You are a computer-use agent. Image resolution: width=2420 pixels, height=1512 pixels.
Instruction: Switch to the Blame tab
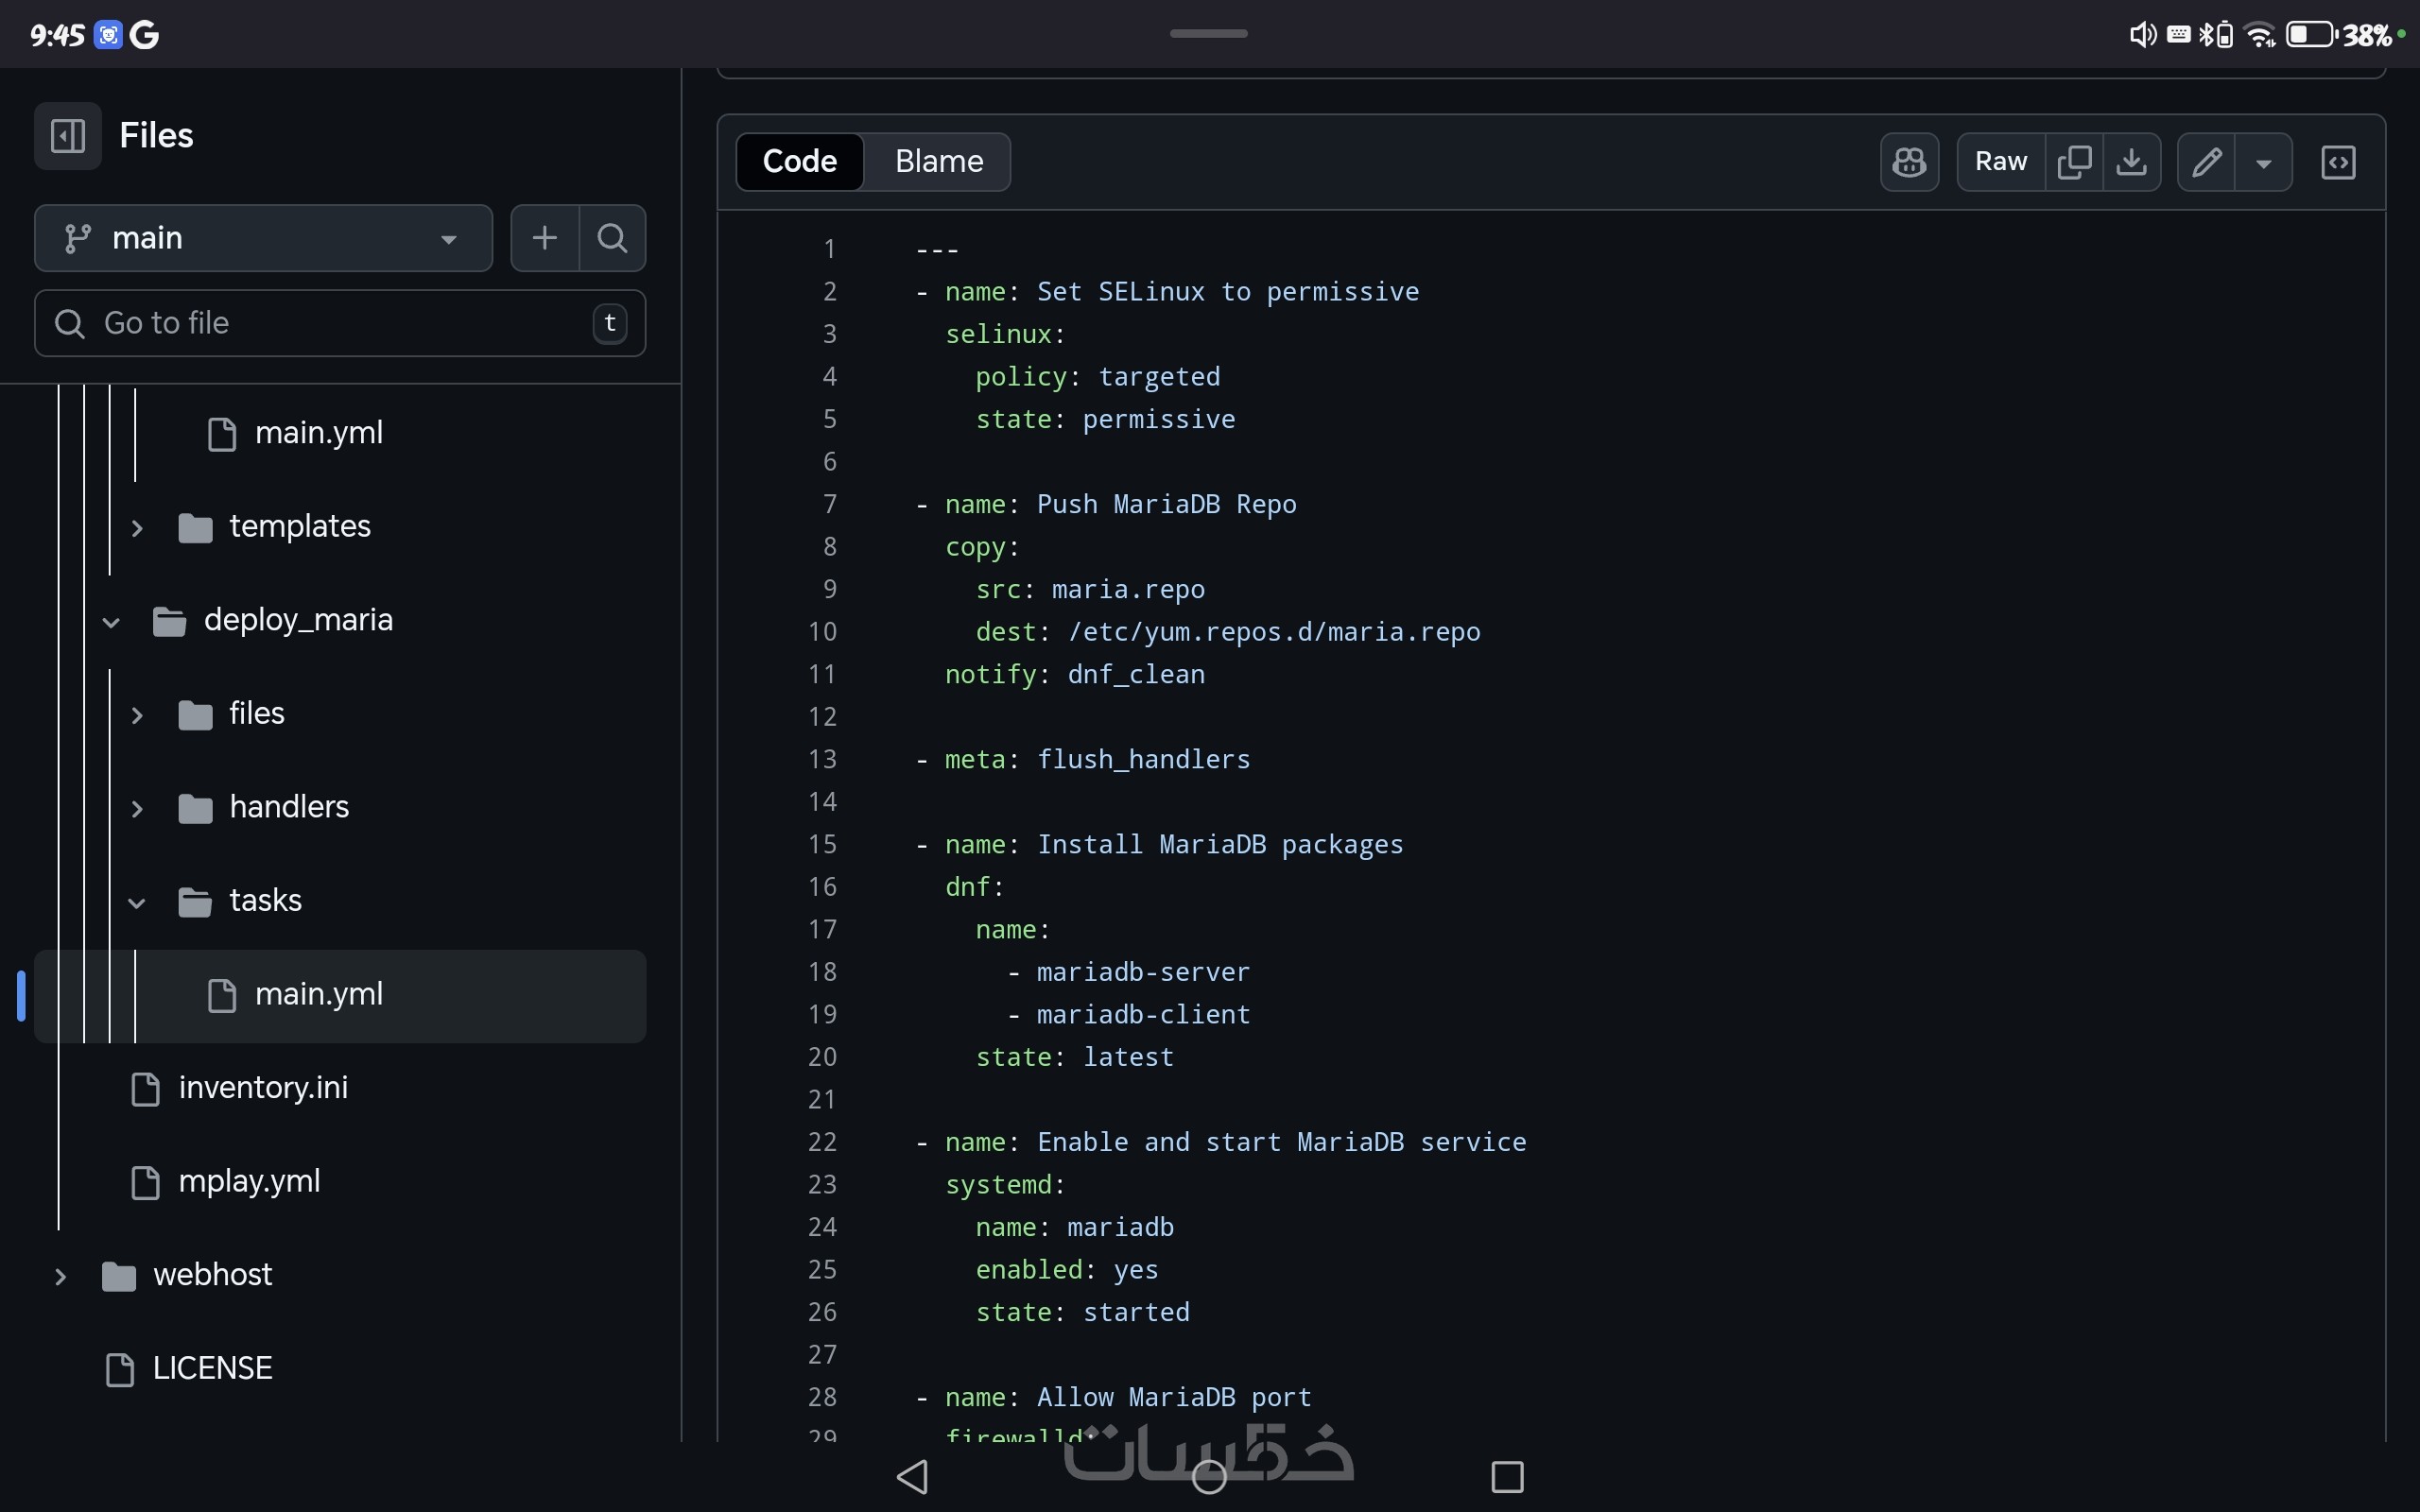pyautogui.click(x=938, y=162)
